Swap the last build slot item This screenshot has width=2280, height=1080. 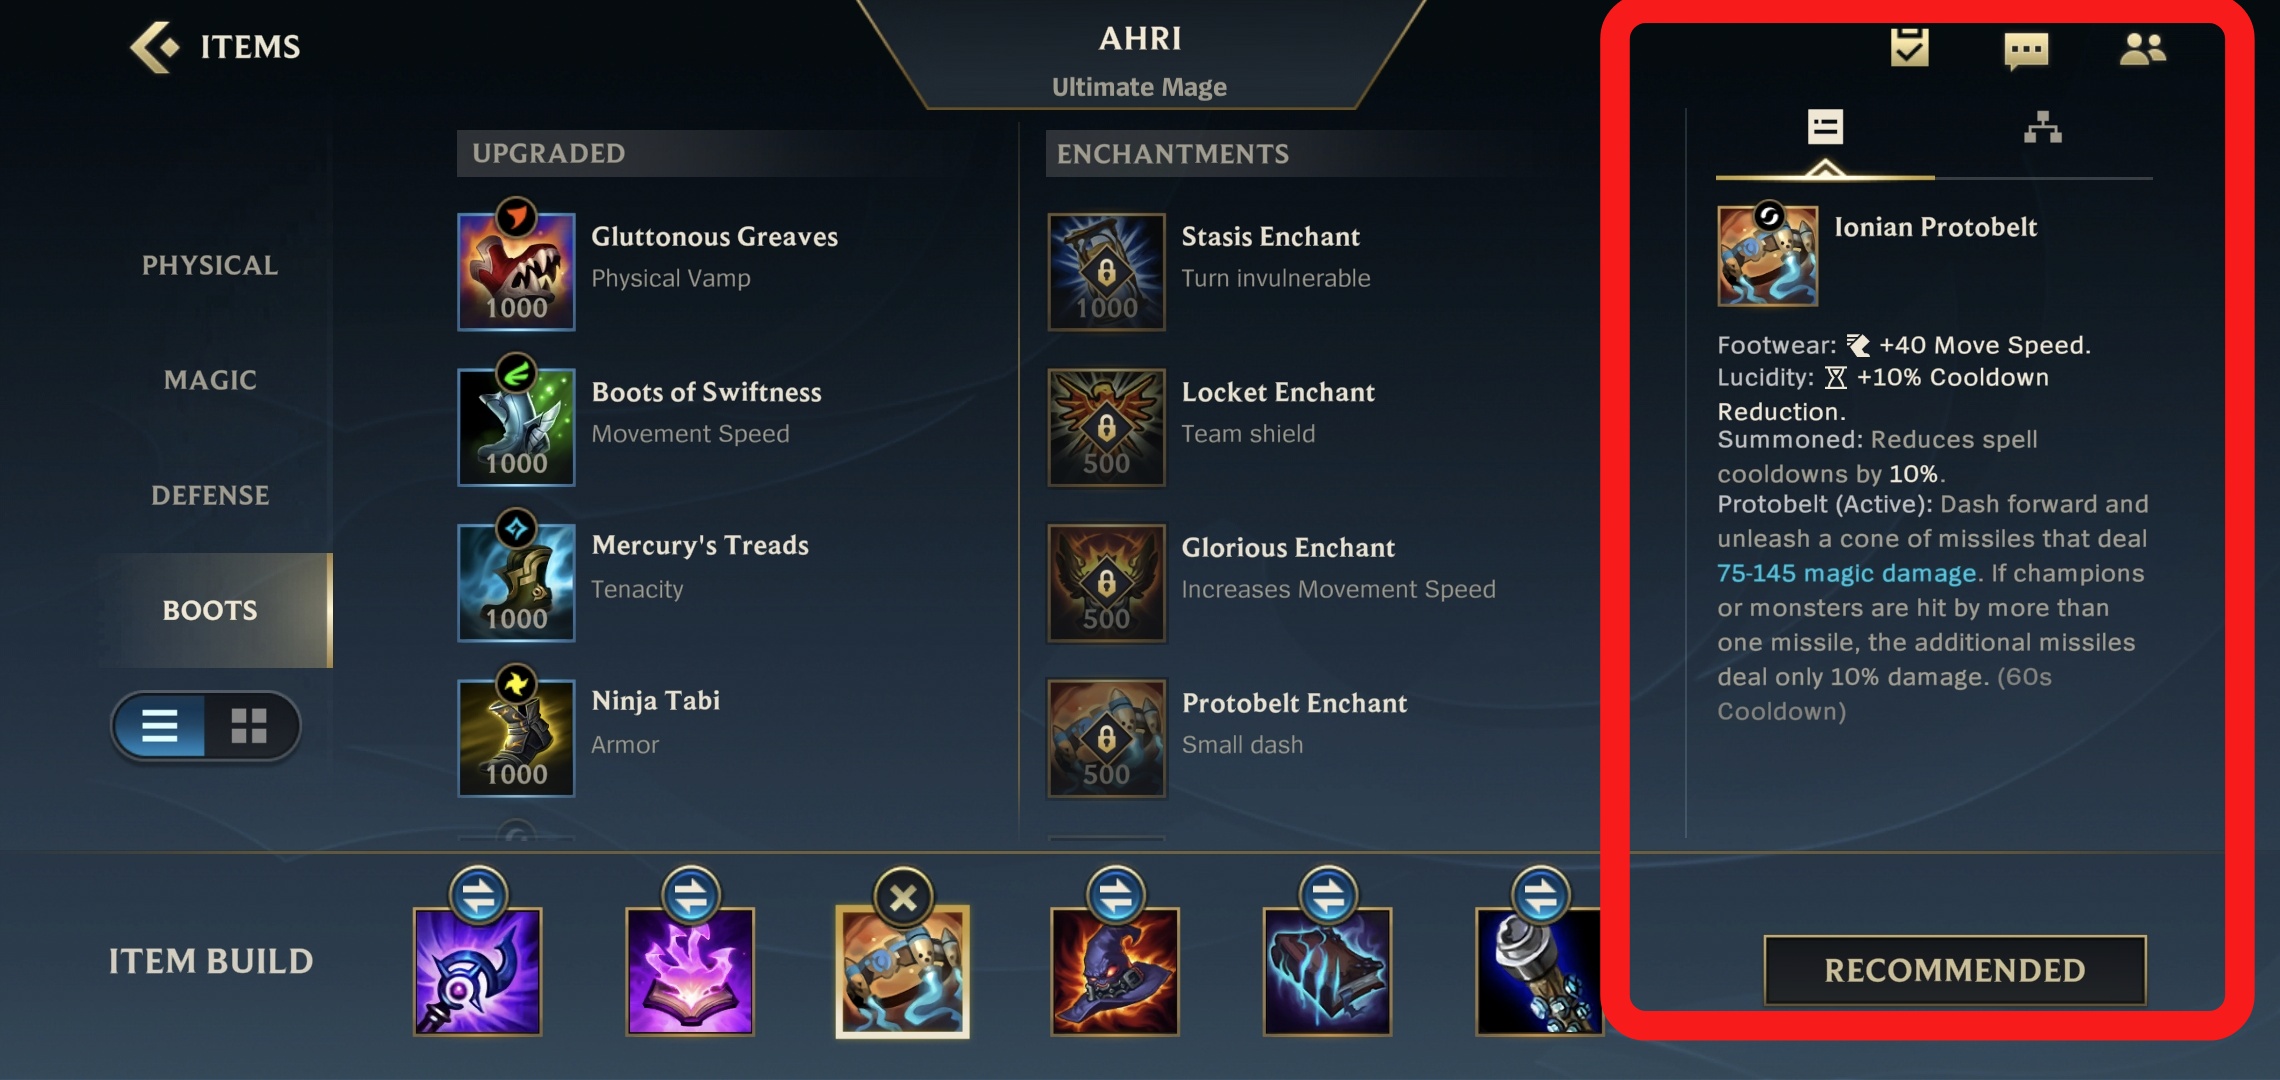click(x=1540, y=895)
